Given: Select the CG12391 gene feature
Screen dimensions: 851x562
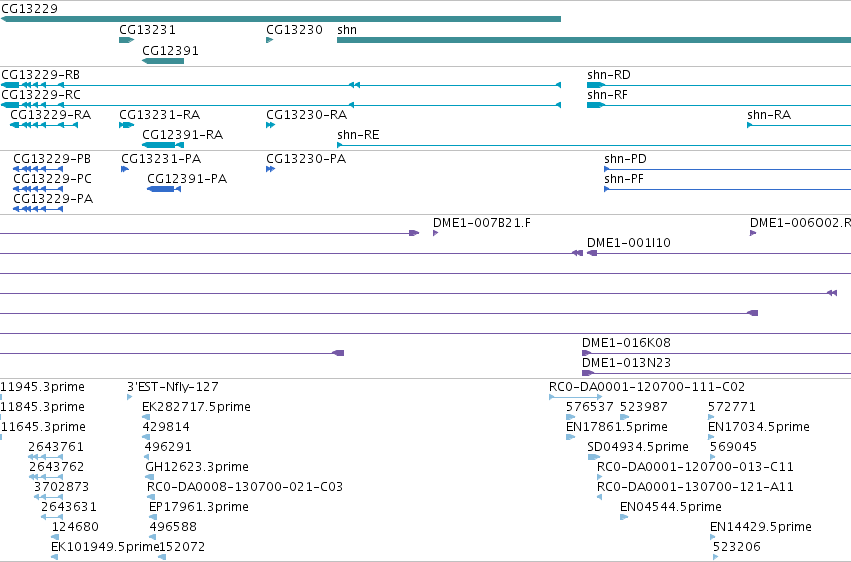Looking at the screenshot, I should (163, 61).
